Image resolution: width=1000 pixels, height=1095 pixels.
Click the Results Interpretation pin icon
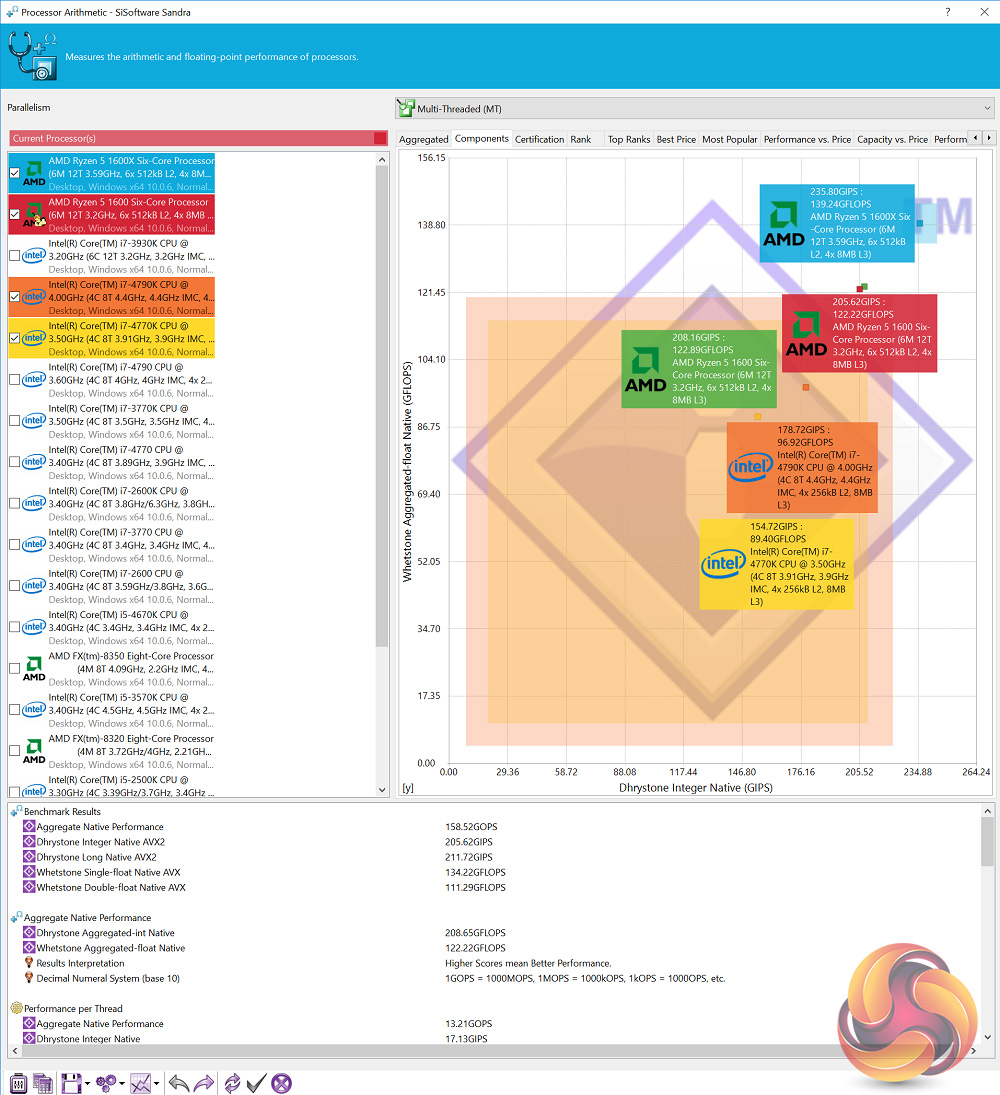click(29, 962)
